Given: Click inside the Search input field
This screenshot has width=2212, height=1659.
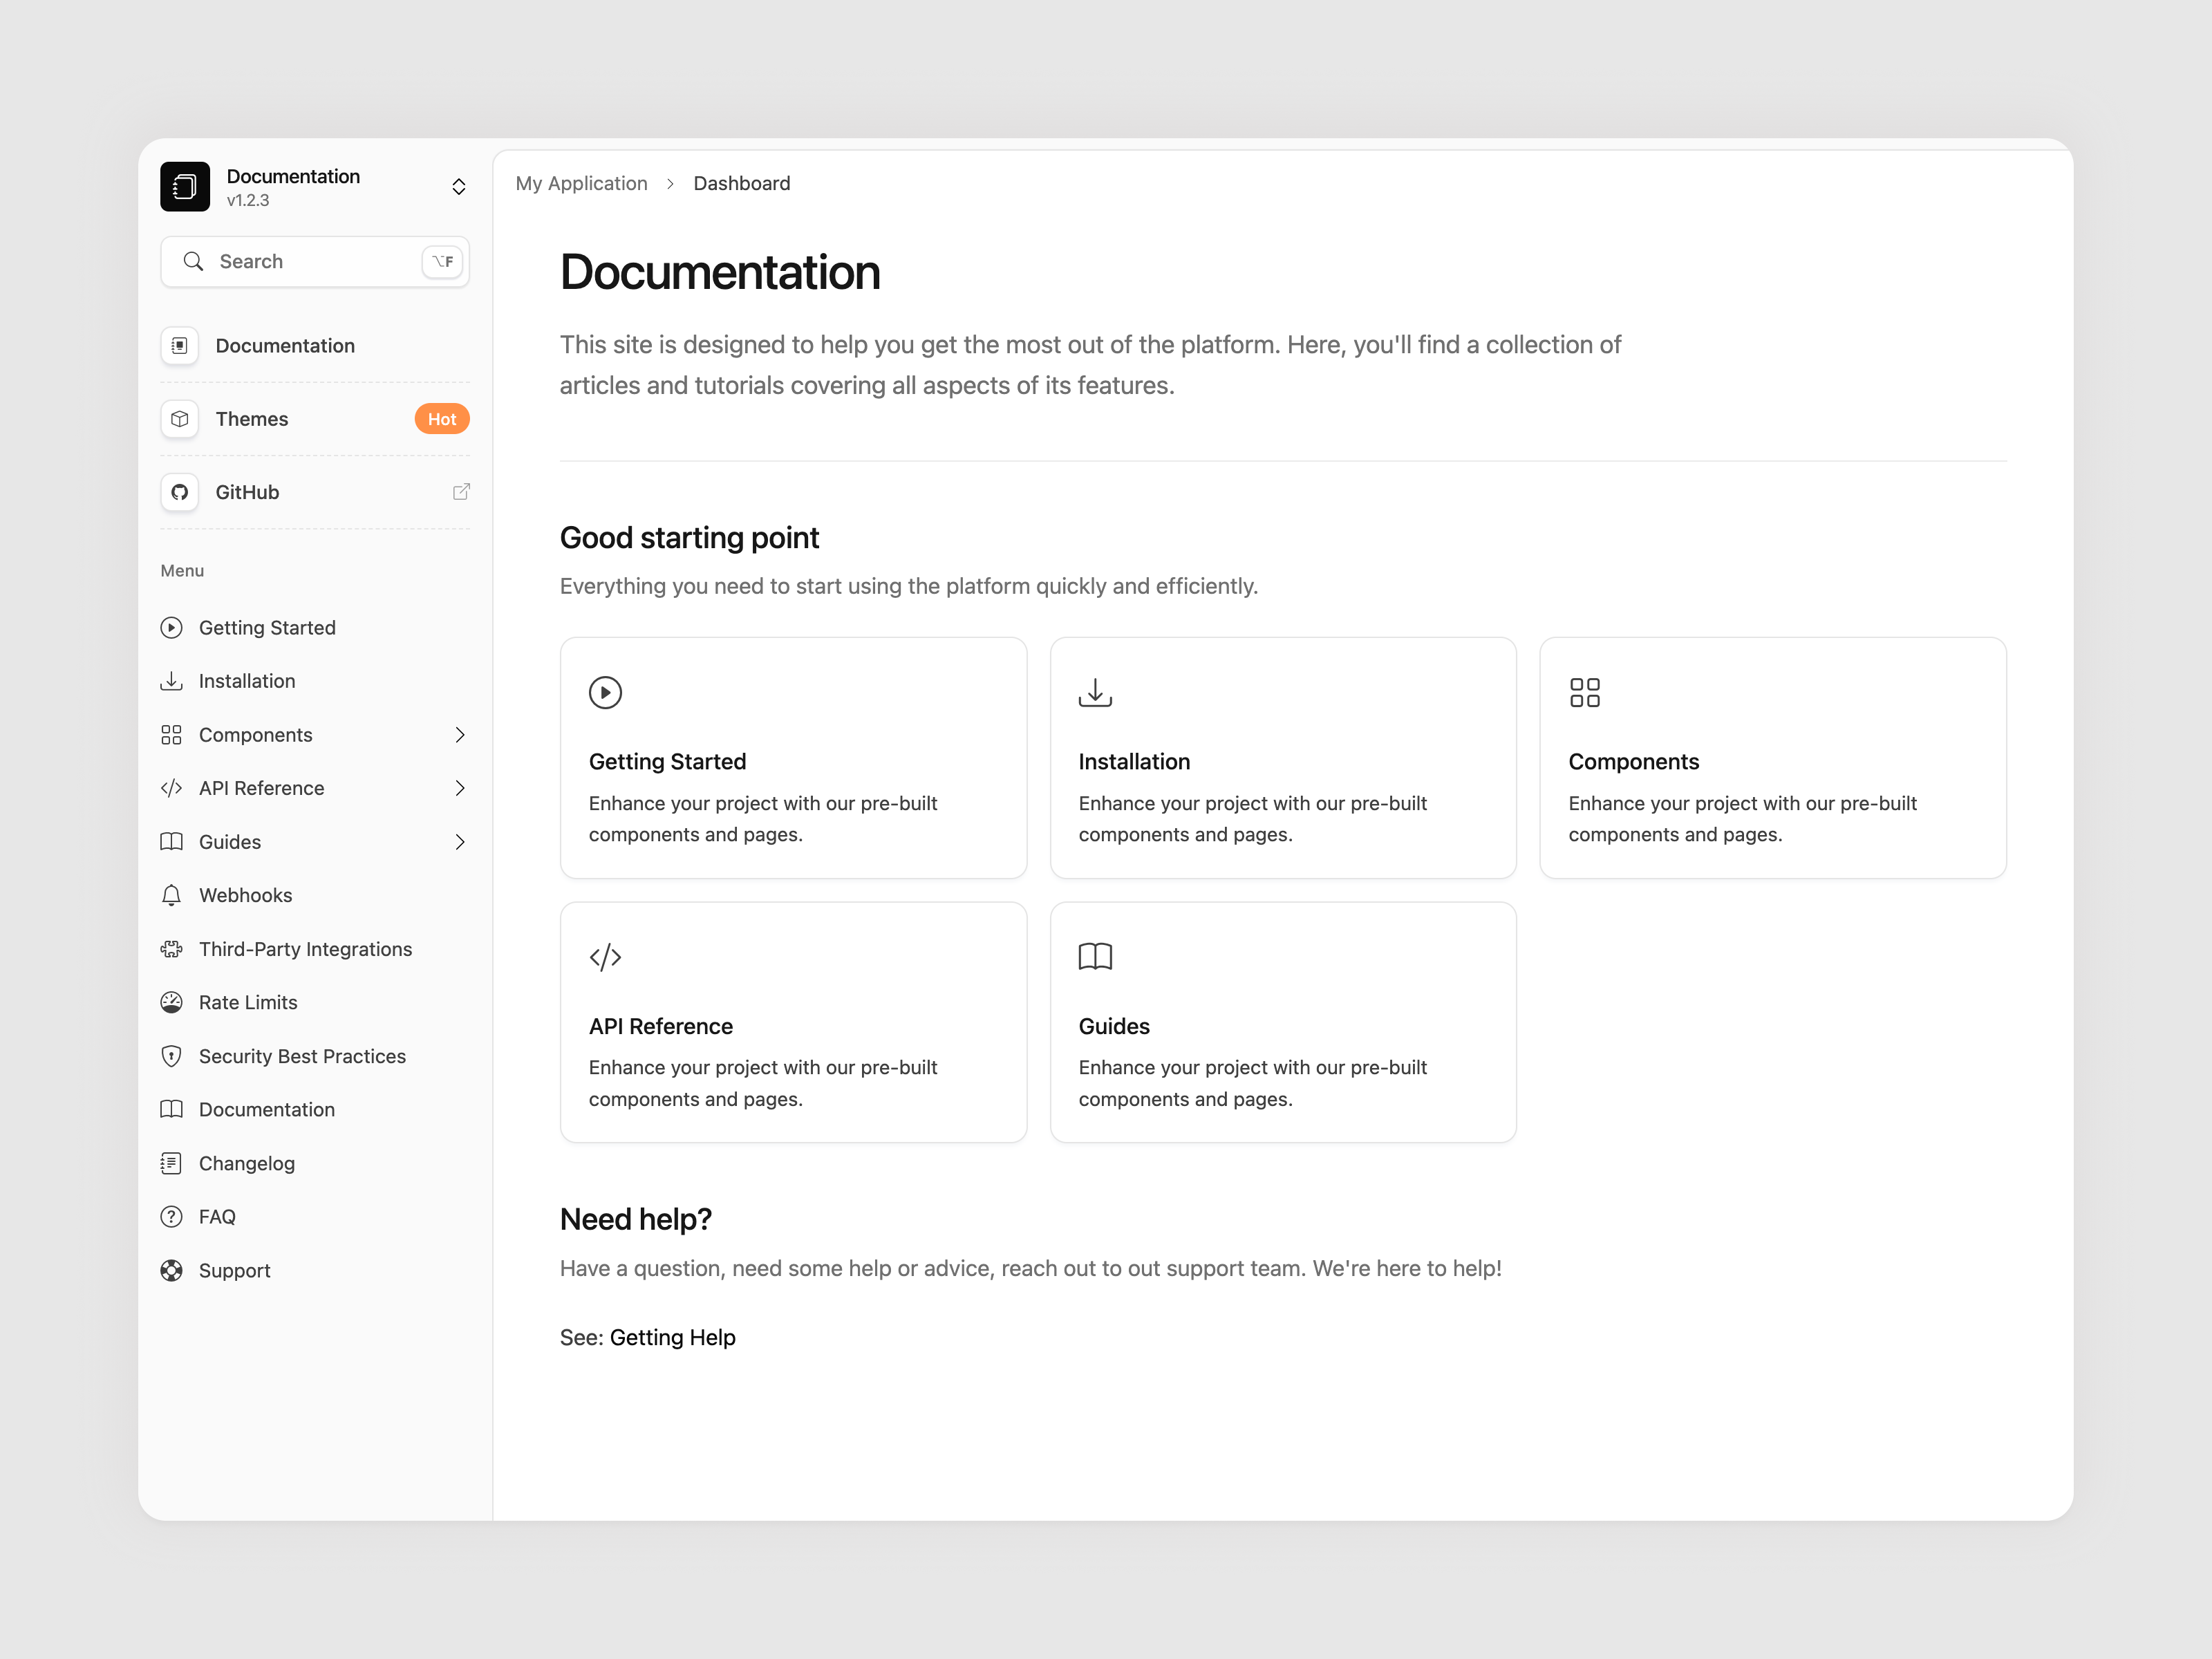Looking at the screenshot, I should 300,261.
